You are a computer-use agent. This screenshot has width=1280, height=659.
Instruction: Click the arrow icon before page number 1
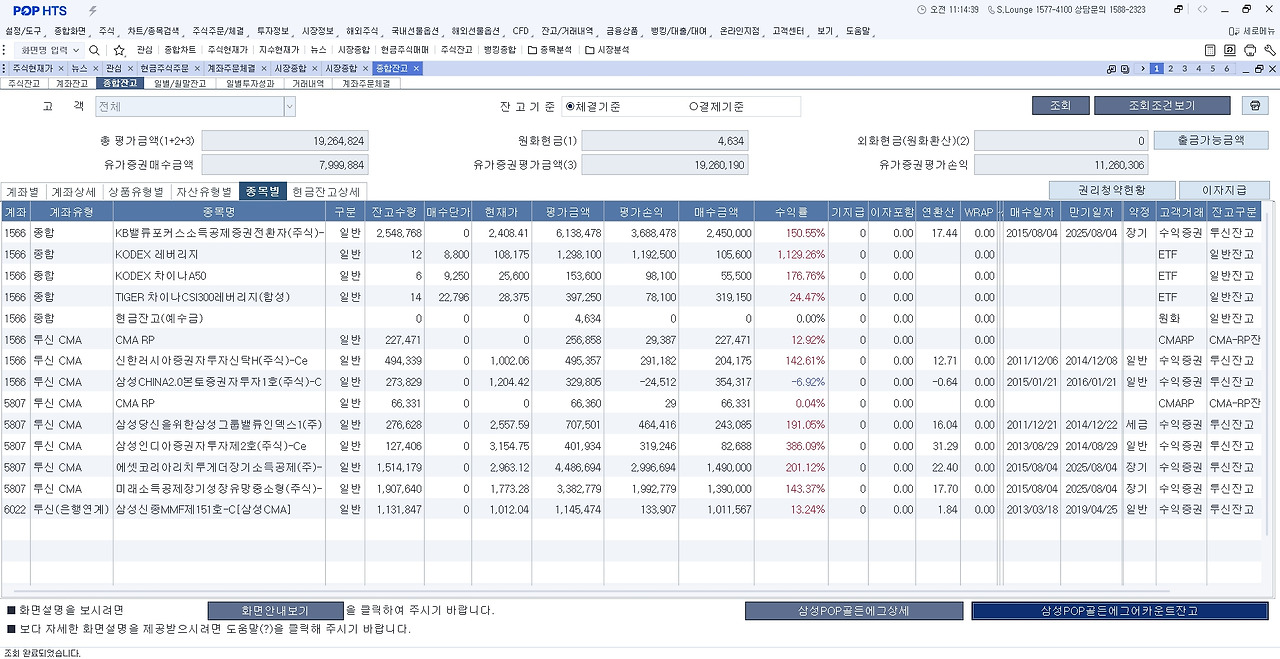click(x=1142, y=68)
